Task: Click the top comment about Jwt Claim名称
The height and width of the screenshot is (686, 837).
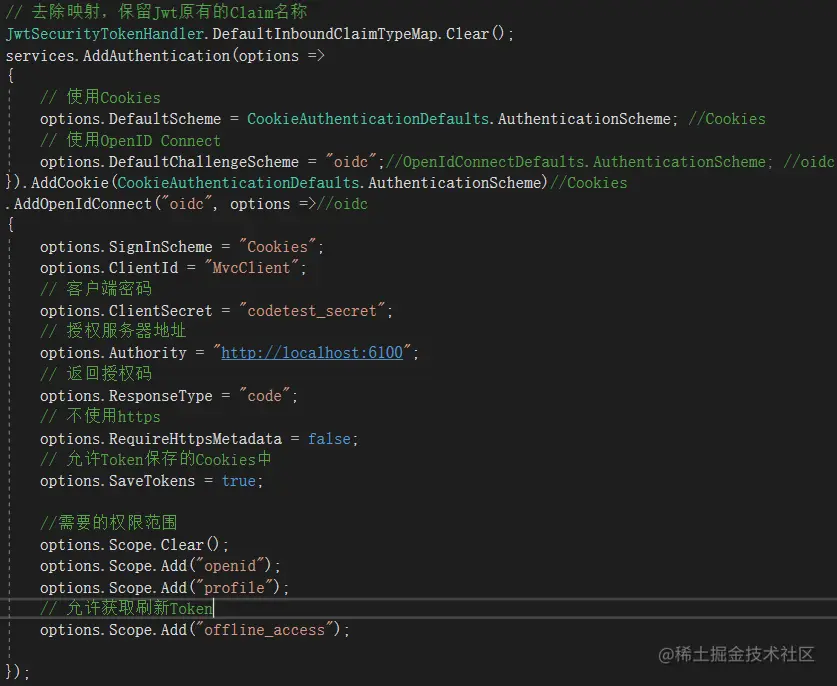Action: 156,12
